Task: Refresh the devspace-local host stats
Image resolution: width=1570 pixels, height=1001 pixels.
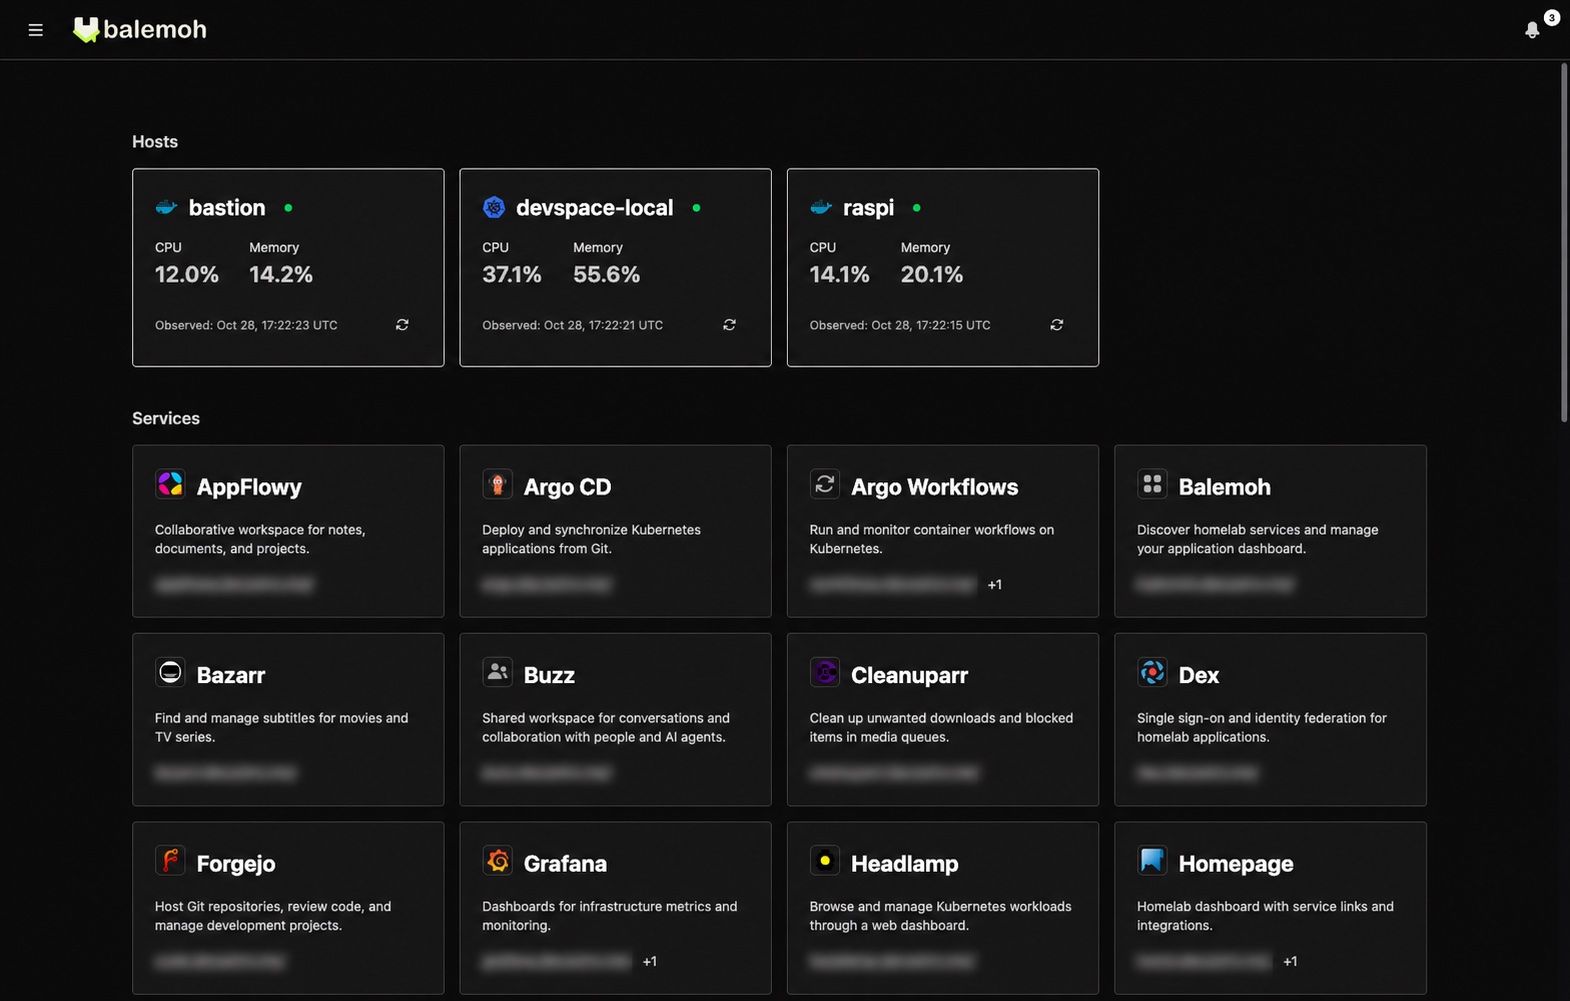Action: (729, 325)
